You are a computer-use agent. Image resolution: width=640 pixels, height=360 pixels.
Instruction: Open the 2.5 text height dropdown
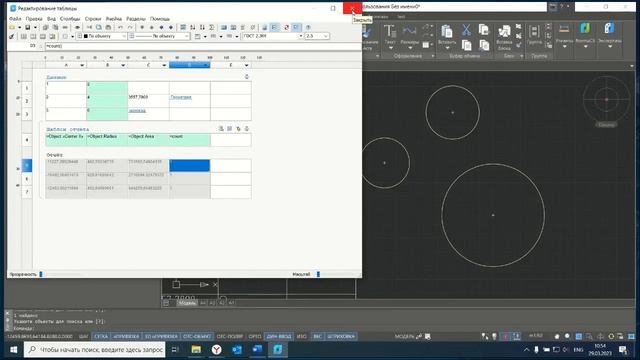317,36
